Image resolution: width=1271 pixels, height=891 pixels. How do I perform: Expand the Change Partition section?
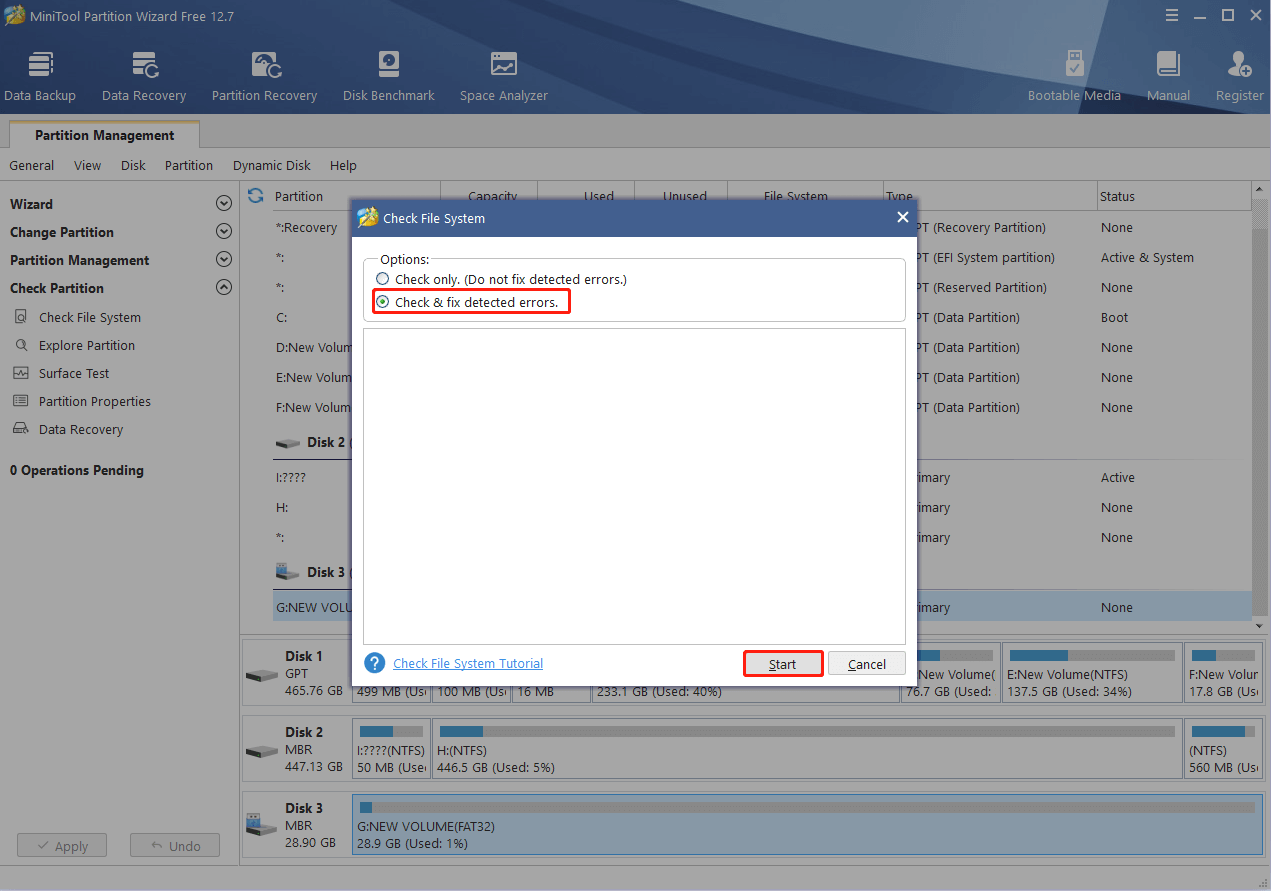(x=224, y=232)
